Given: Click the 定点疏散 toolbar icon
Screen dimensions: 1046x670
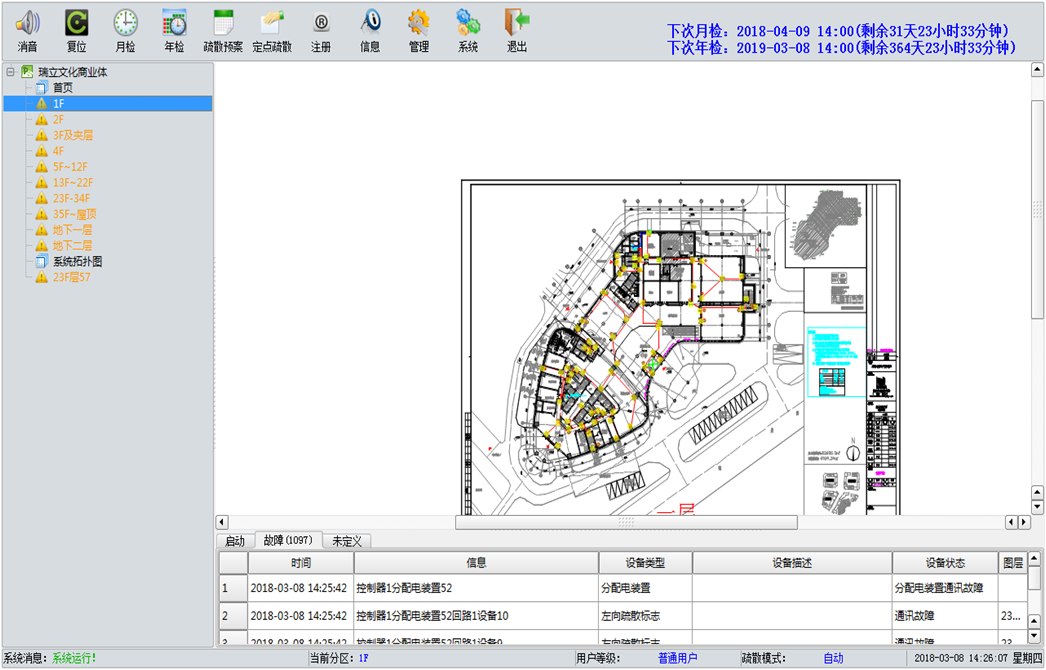Looking at the screenshot, I should [272, 23].
